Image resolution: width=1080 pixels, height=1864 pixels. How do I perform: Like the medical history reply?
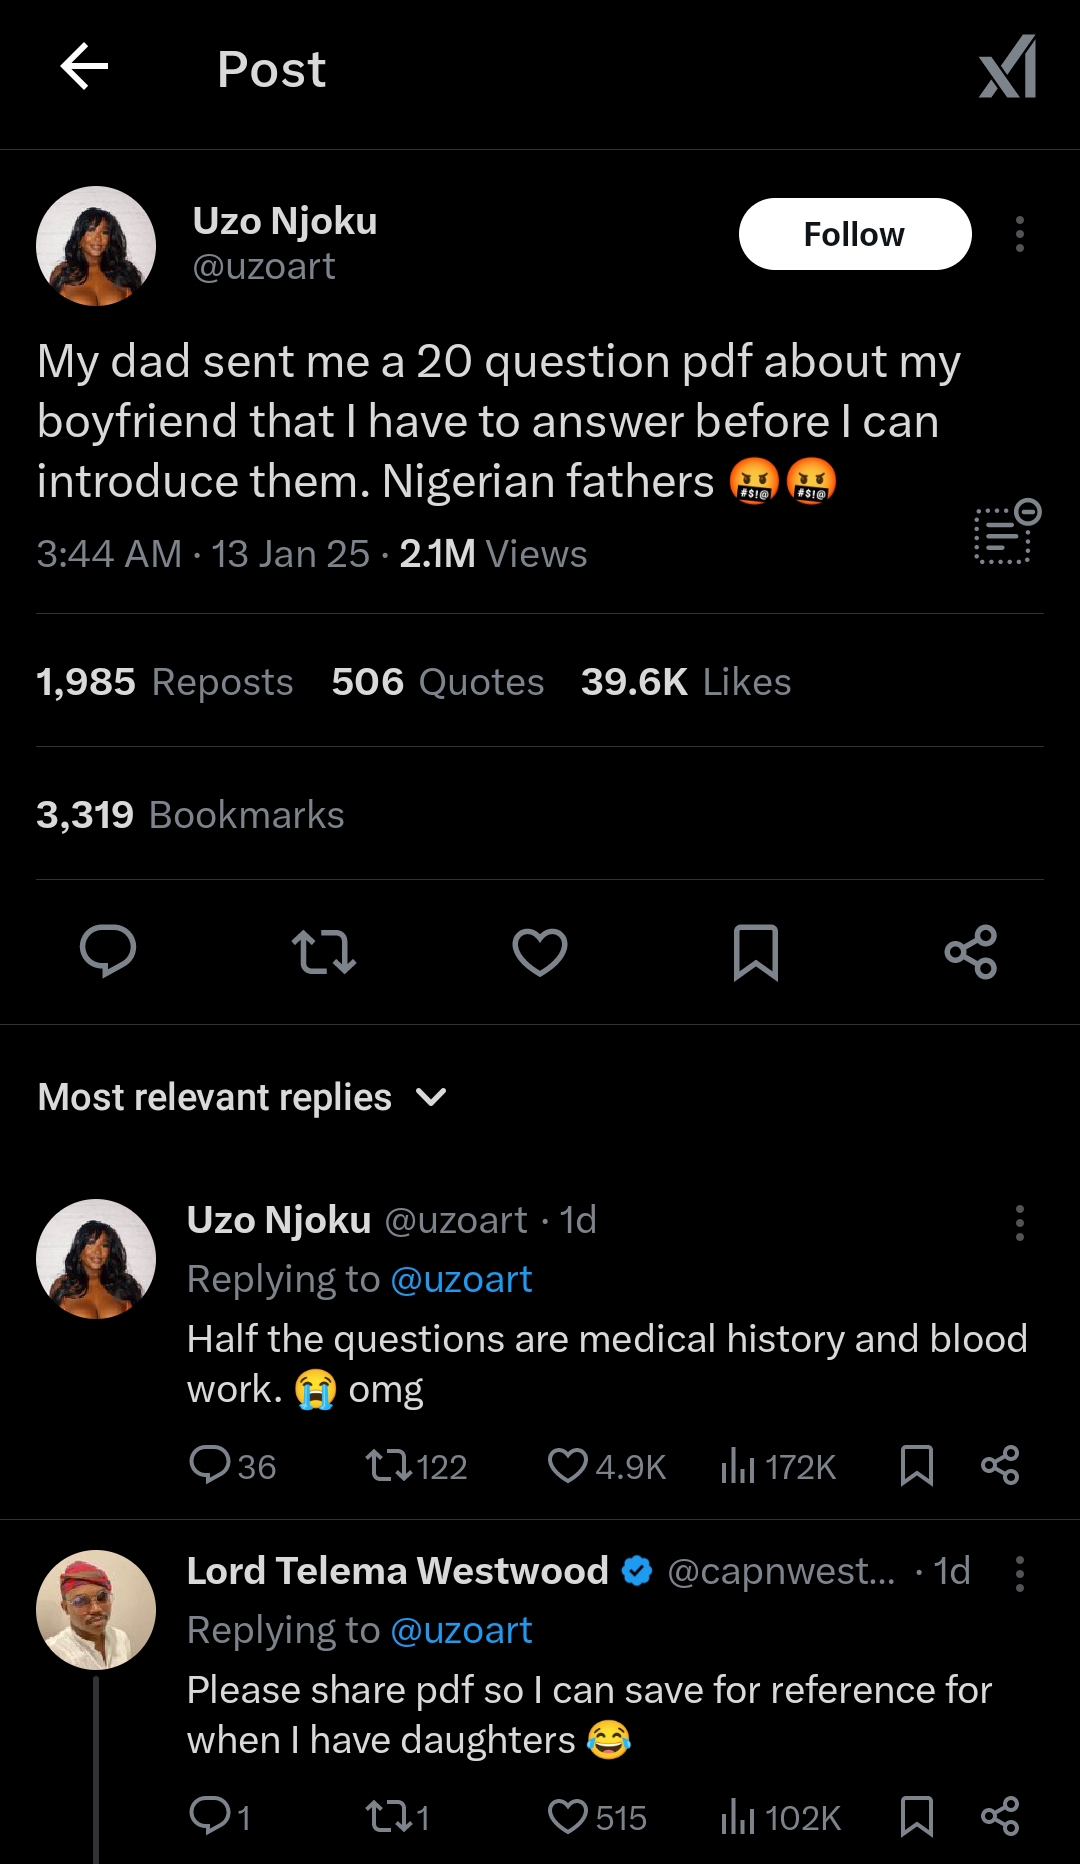tap(568, 1466)
